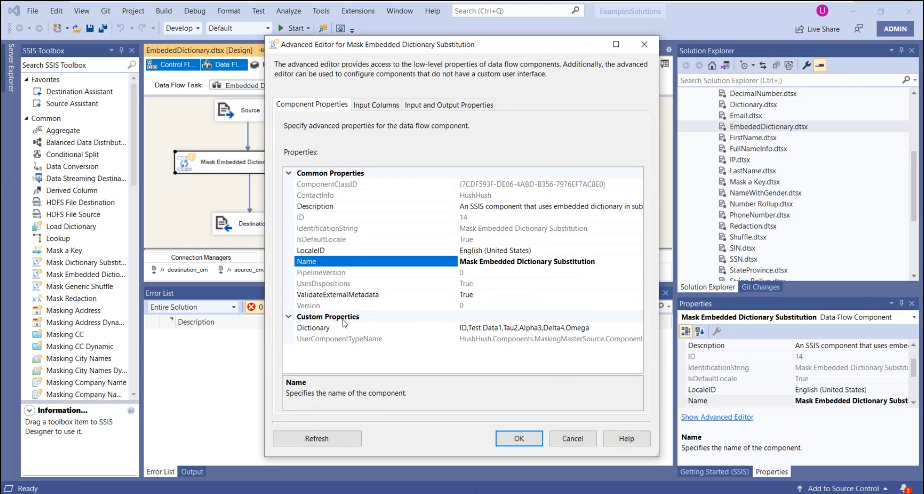924x494 pixels.
Task: Click the ADMIN button at top right
Action: (895, 28)
